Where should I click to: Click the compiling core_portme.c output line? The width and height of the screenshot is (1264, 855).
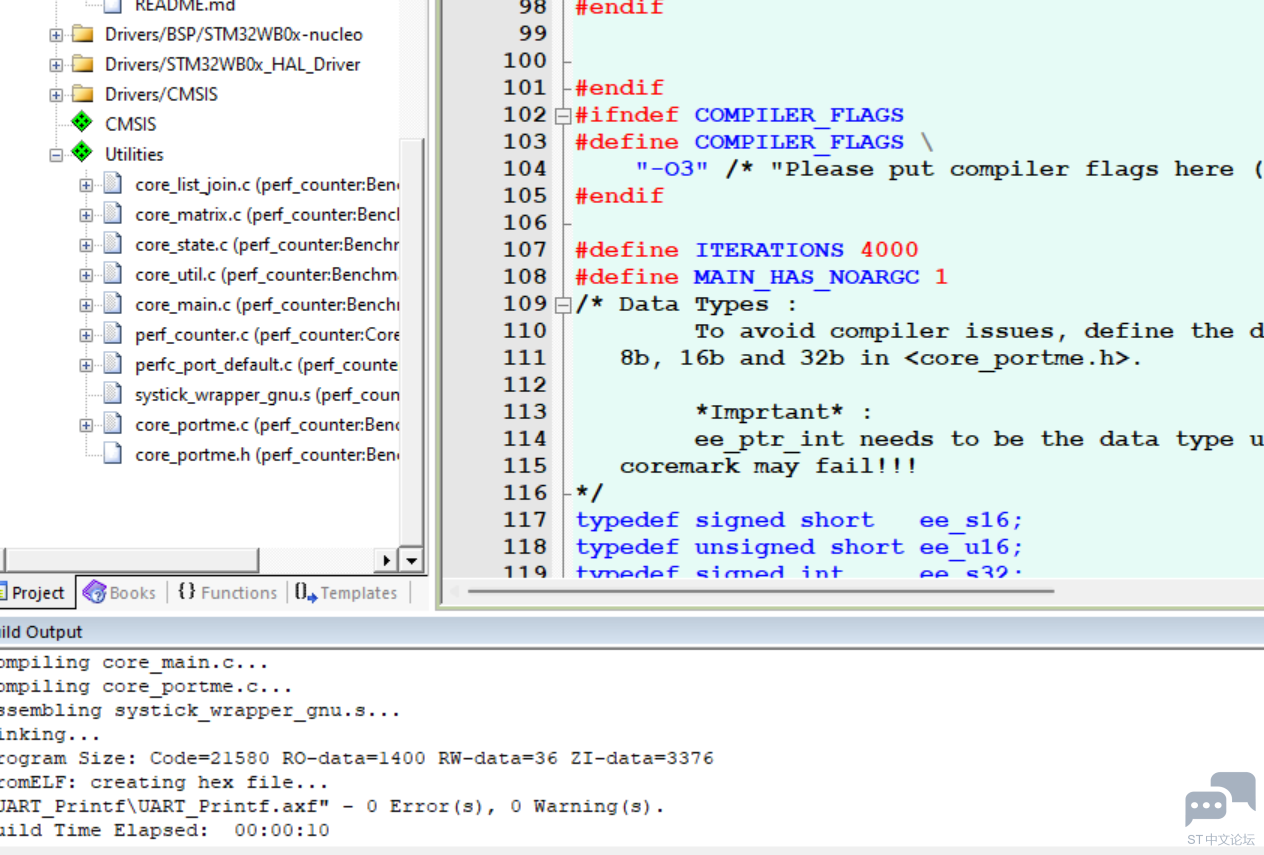(146, 686)
